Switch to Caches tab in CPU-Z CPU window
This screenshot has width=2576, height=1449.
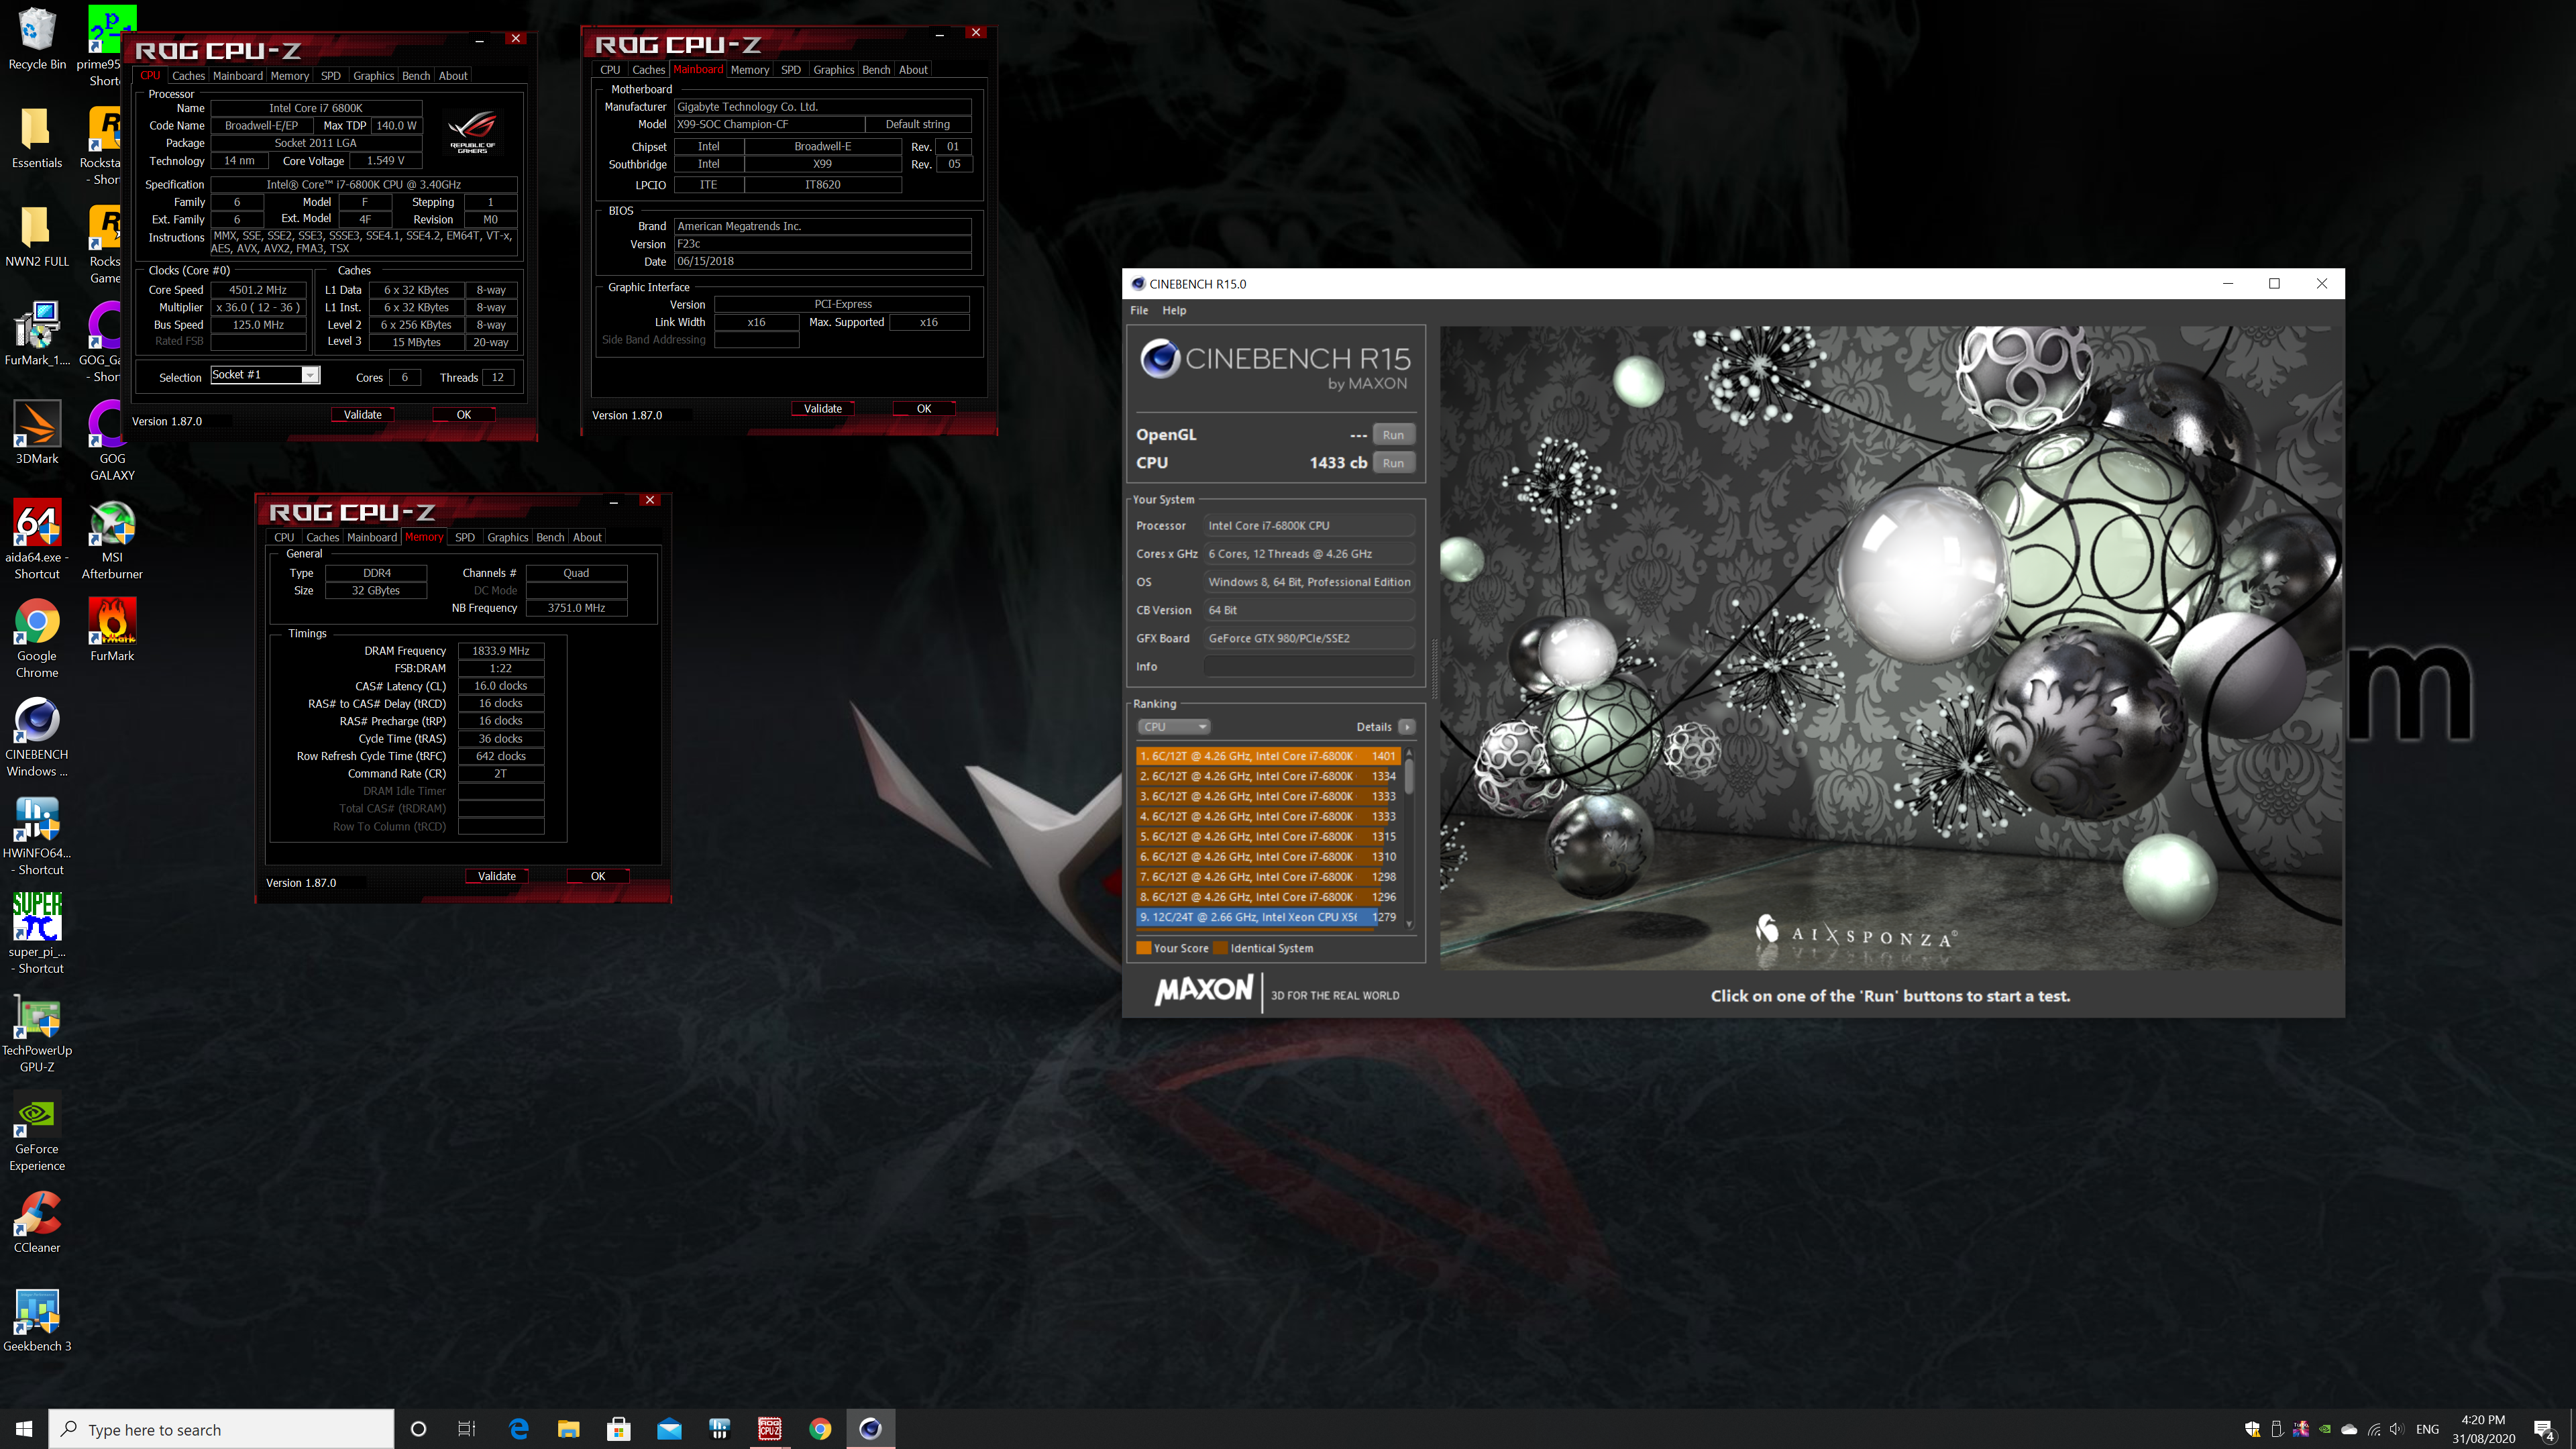(188, 76)
